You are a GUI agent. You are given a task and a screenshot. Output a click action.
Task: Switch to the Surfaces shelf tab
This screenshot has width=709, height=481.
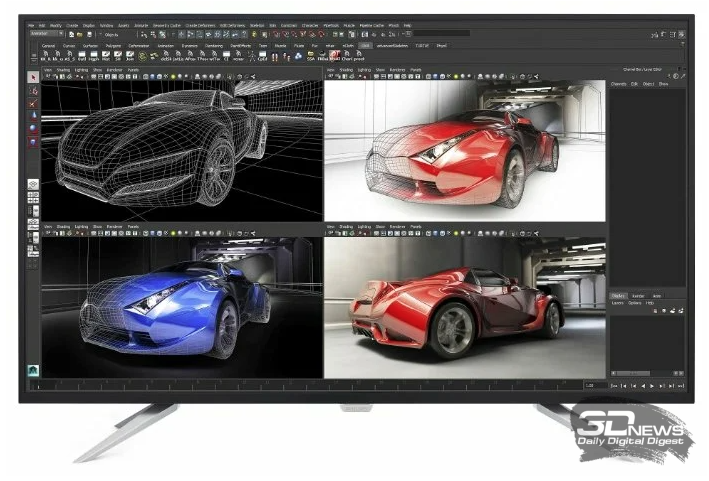click(90, 46)
